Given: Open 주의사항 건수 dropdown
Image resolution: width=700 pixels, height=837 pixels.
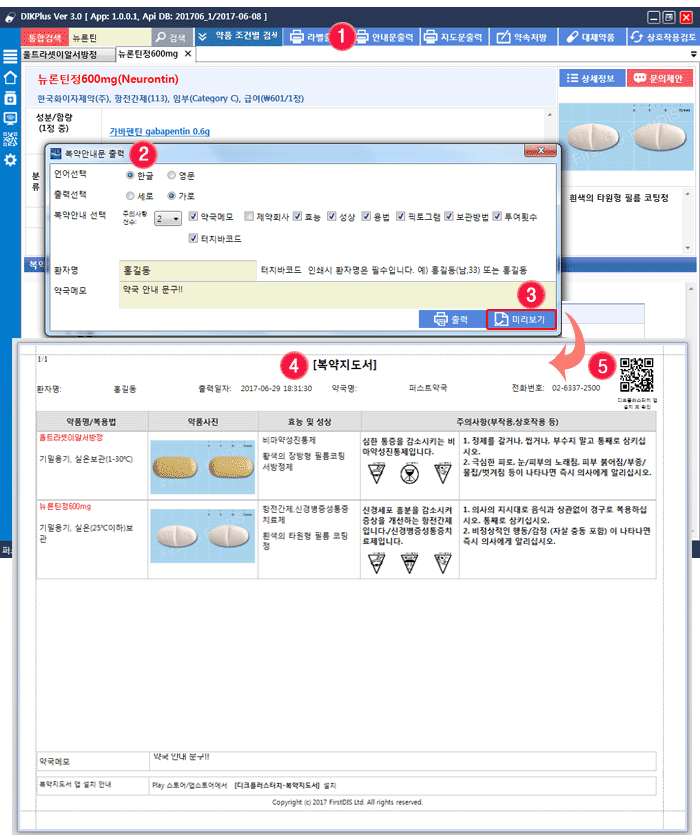Looking at the screenshot, I should click(x=168, y=218).
